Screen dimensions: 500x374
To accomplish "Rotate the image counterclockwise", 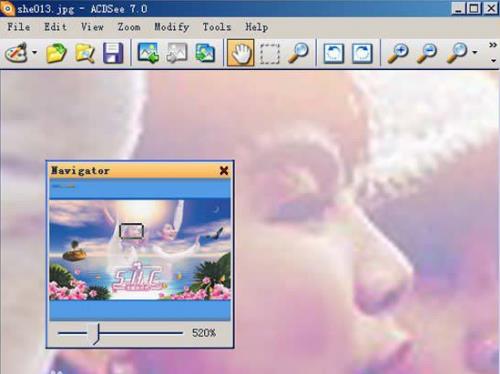I will 334,53.
